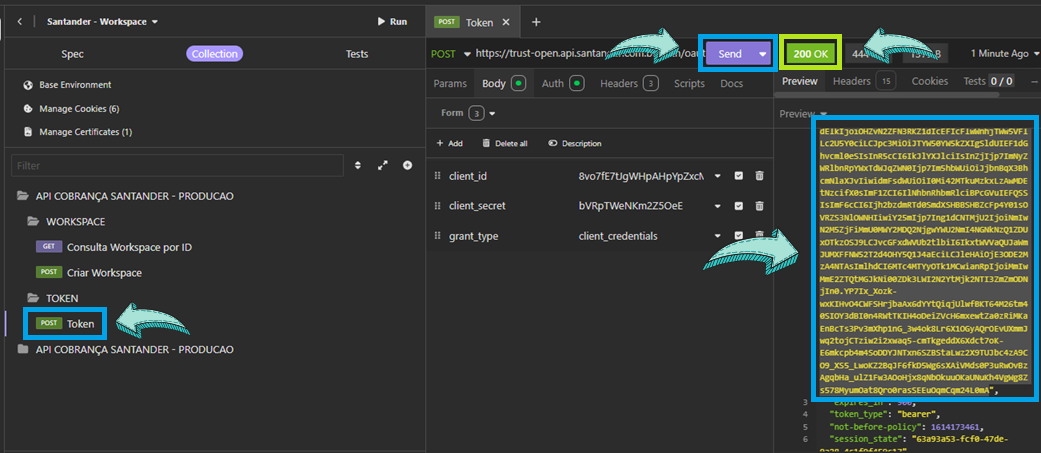
Task: Select the Token request in the sidebar
Action: click(x=66, y=324)
